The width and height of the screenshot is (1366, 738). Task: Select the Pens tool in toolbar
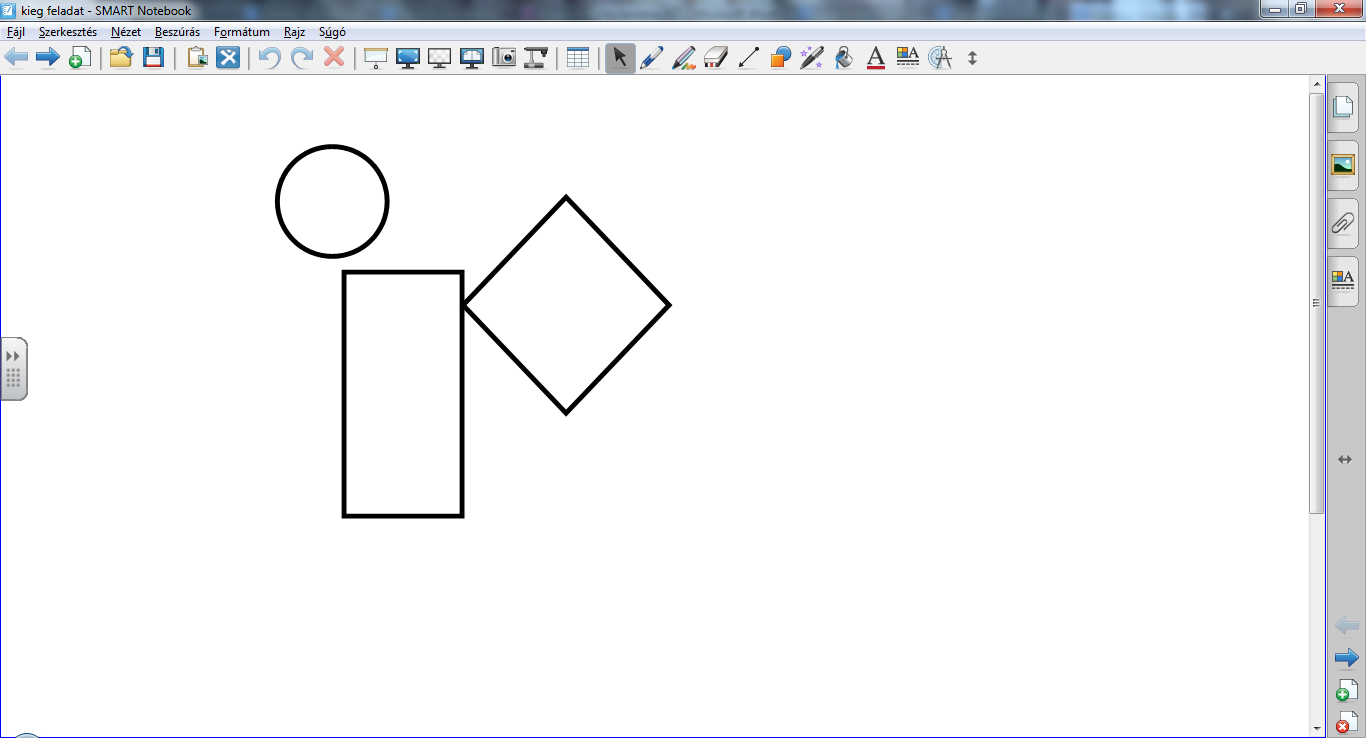coord(651,58)
